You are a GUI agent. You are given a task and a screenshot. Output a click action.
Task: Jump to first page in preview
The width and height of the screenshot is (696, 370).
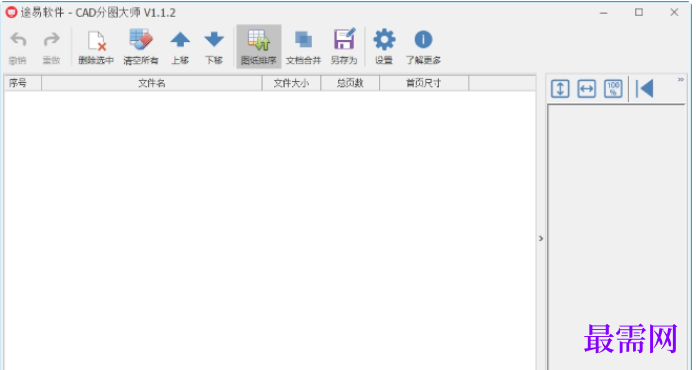pos(645,89)
